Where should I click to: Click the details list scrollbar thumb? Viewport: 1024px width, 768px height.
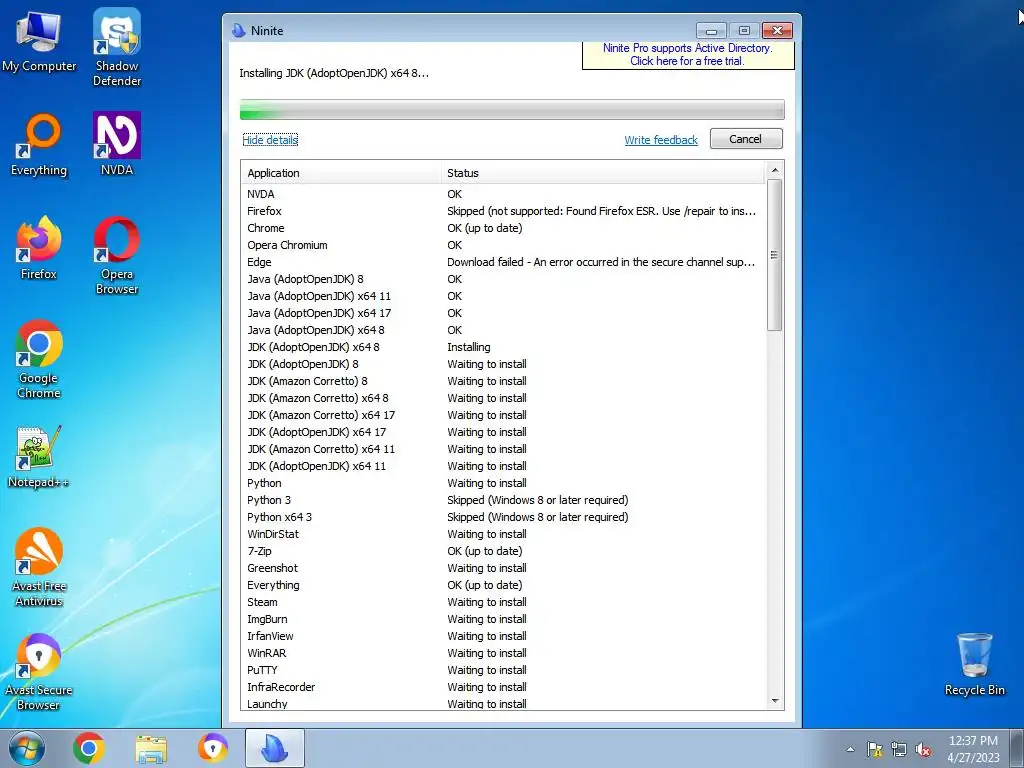tap(775, 255)
